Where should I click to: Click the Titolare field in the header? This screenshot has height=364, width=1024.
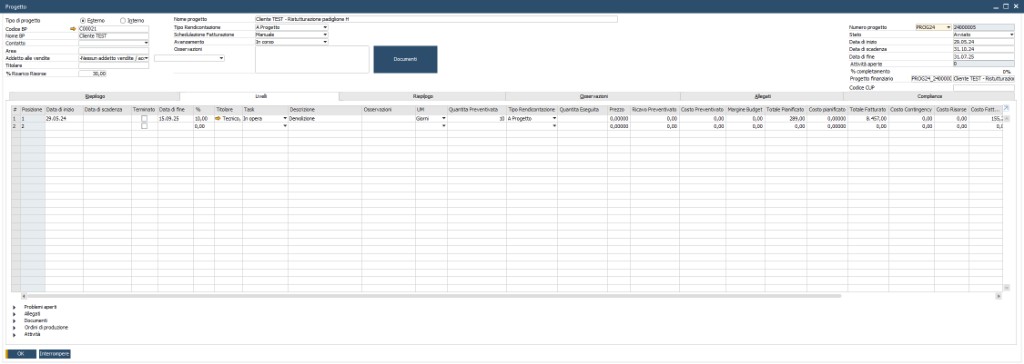[x=114, y=65]
